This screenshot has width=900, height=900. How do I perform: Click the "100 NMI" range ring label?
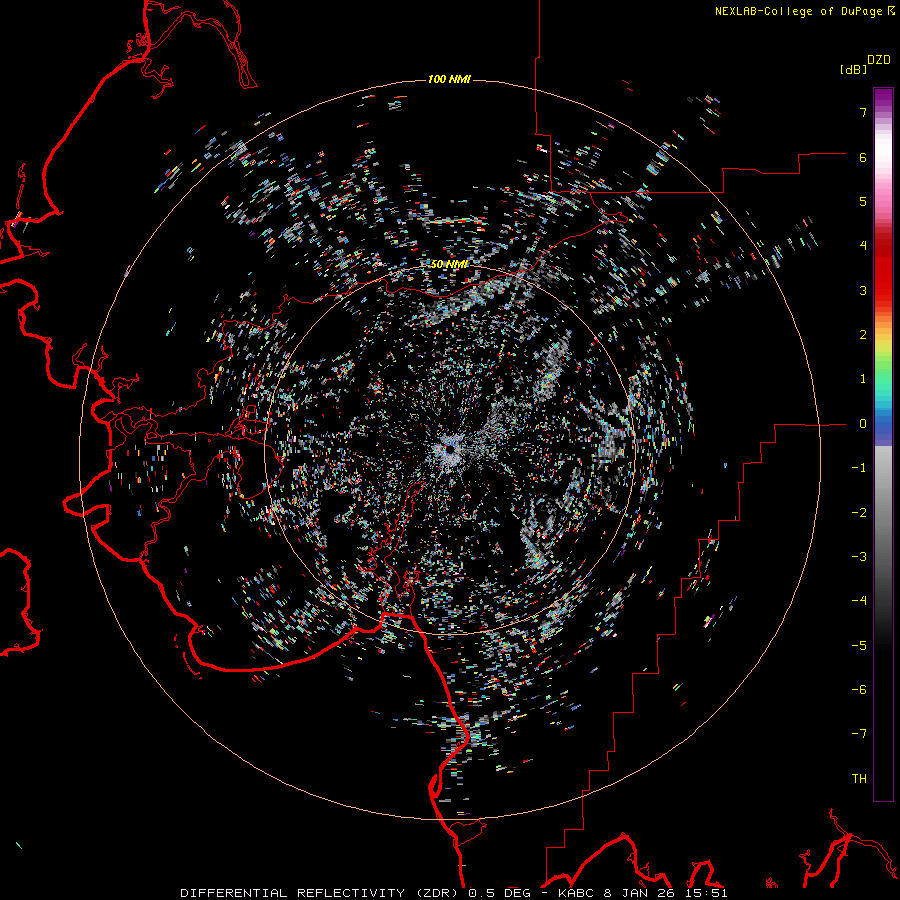(449, 79)
